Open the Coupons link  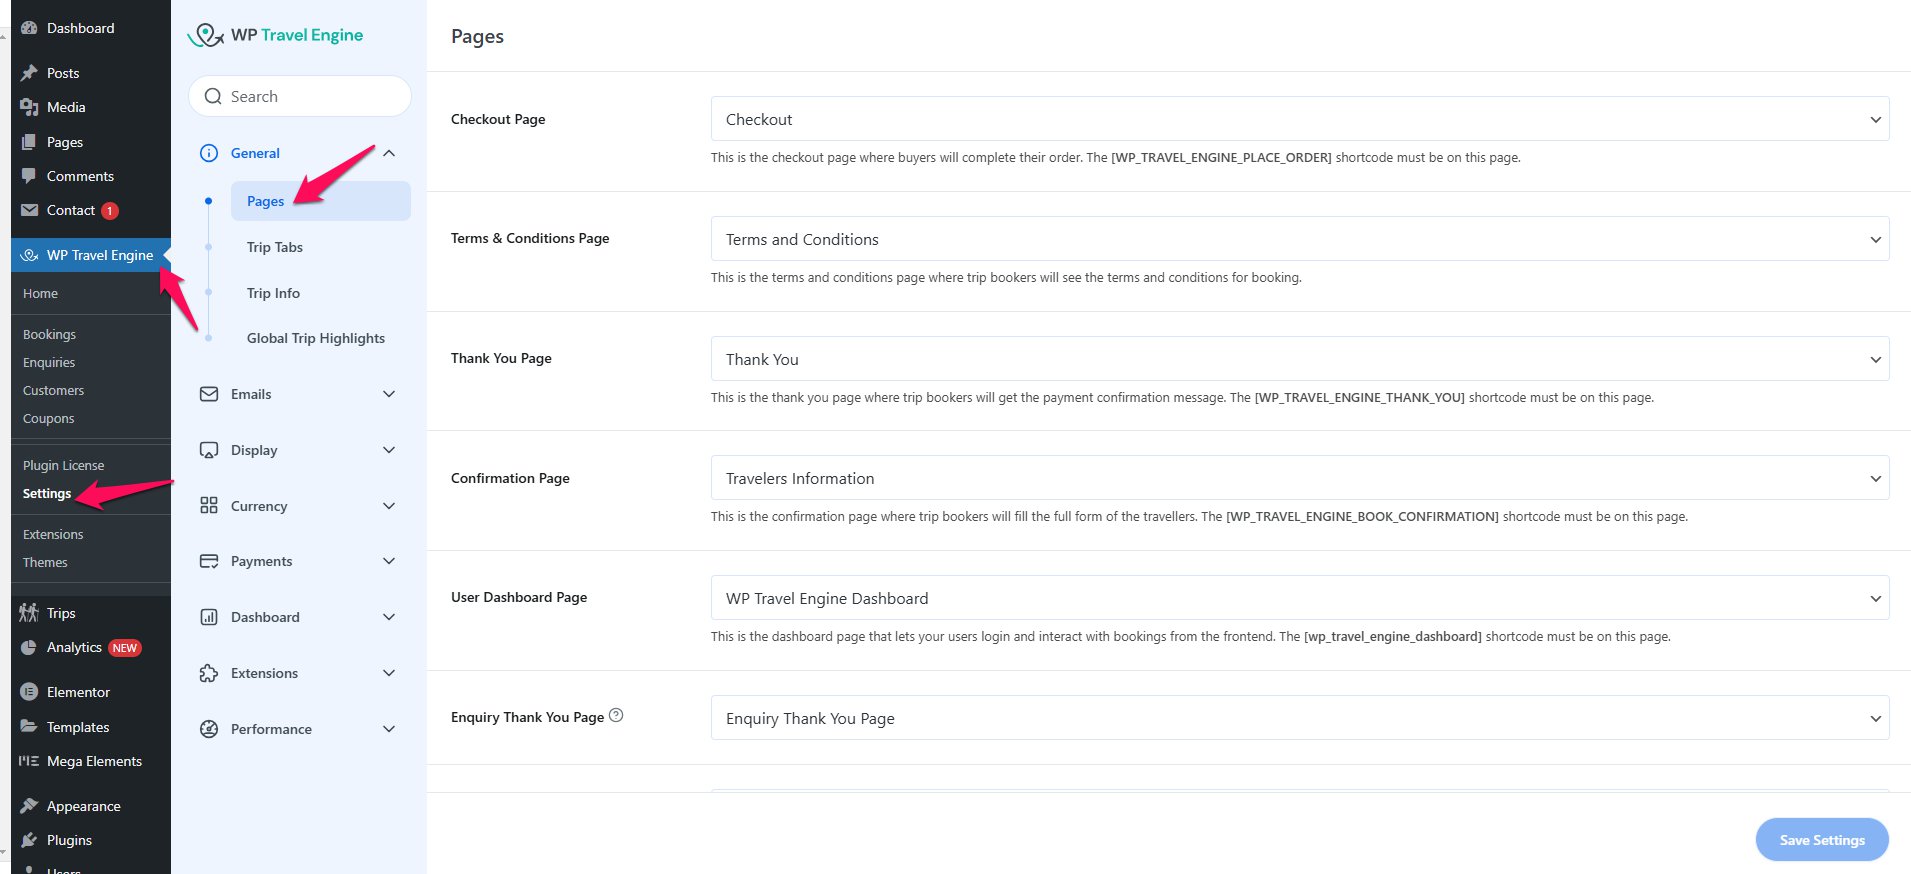click(48, 418)
